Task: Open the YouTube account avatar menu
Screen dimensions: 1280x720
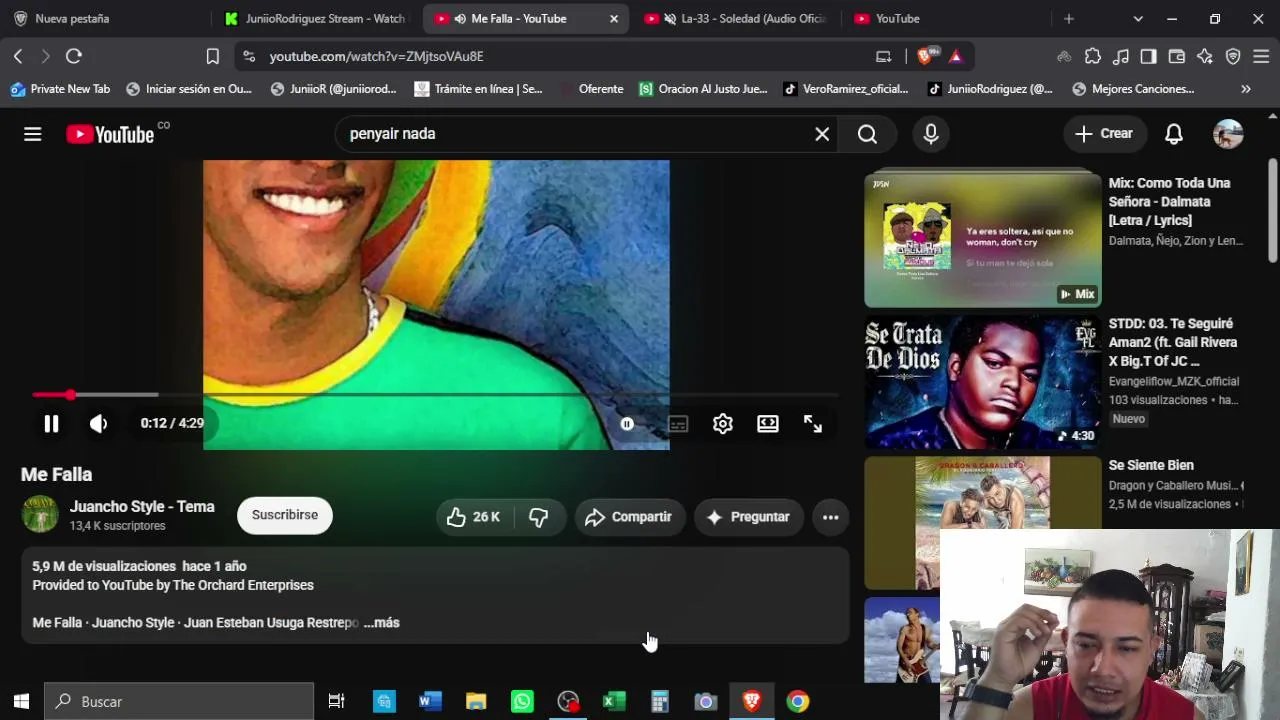Action: tap(1228, 134)
